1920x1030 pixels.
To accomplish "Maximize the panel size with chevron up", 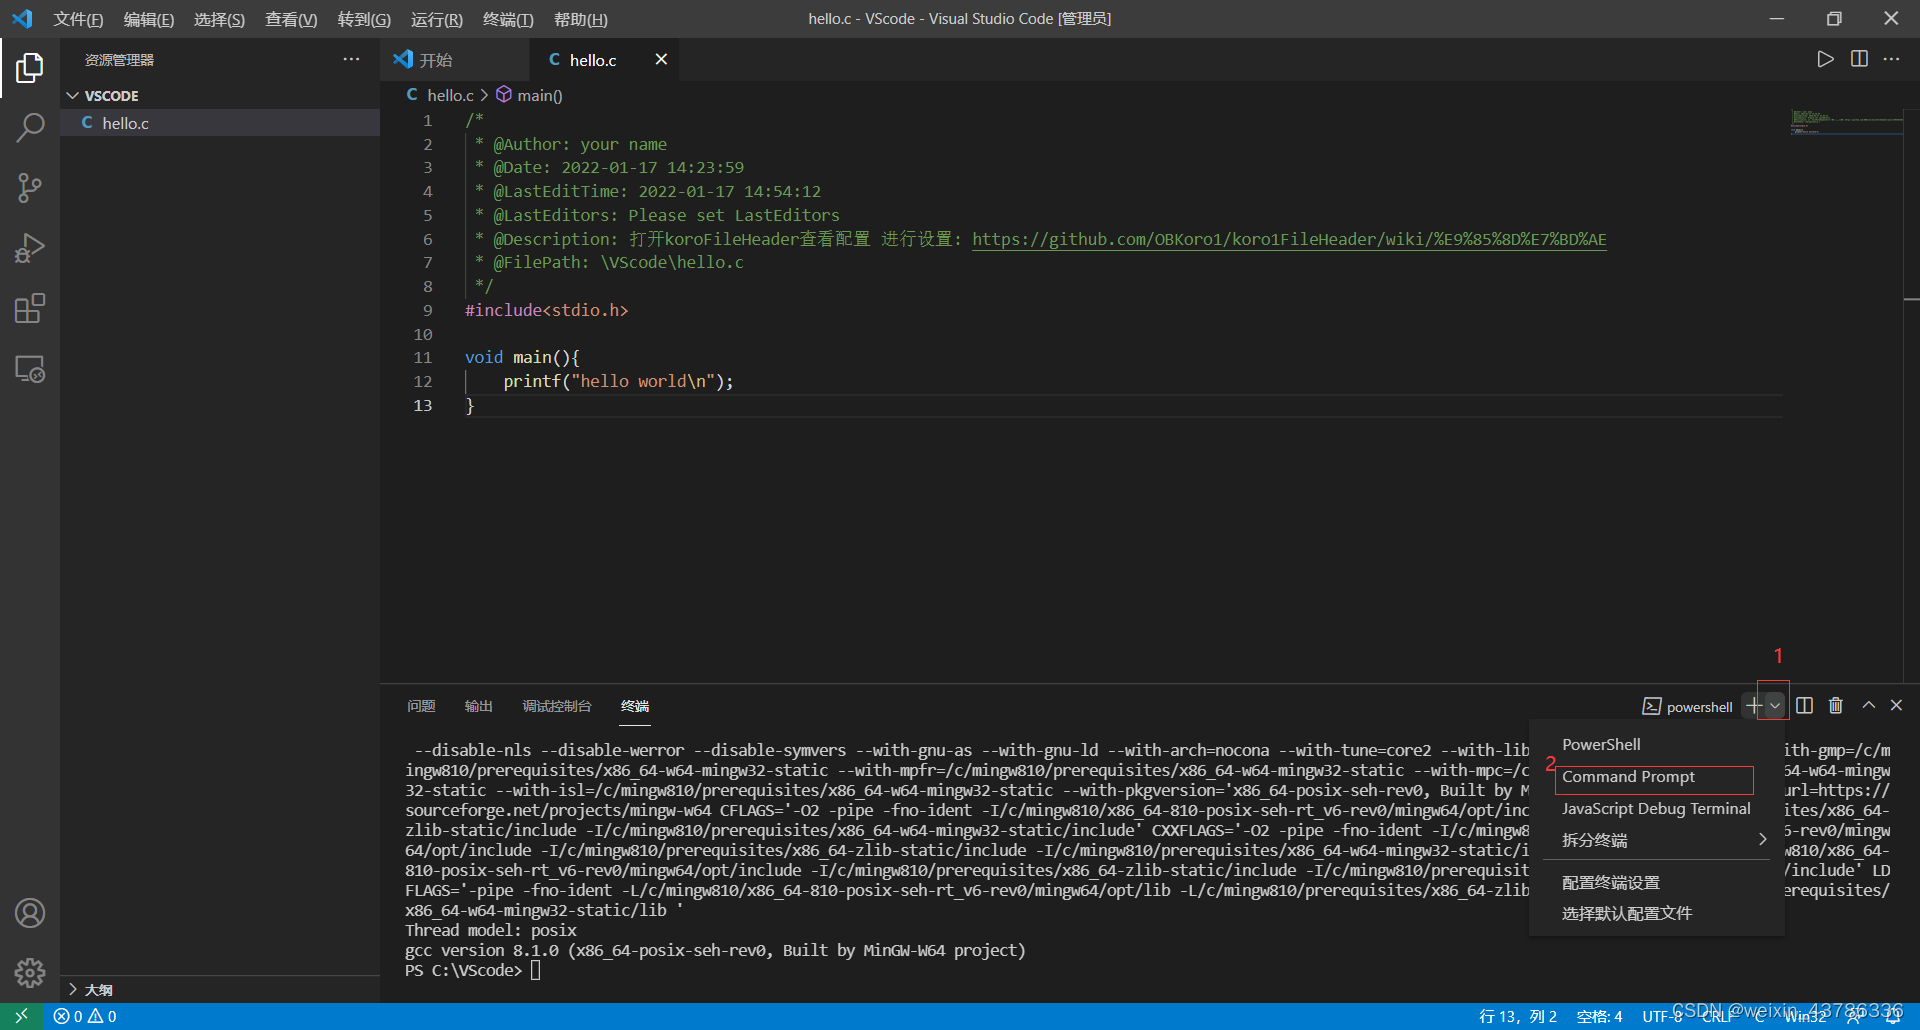I will [1868, 706].
